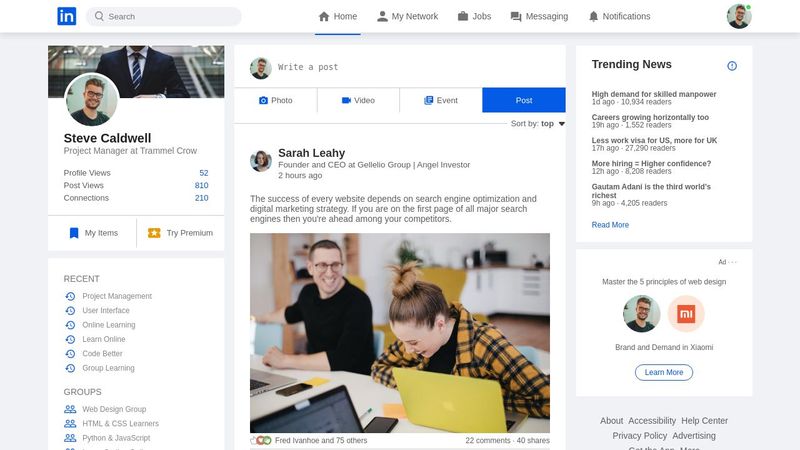Open the Messaging tab
The width and height of the screenshot is (800, 450).
pyautogui.click(x=539, y=16)
